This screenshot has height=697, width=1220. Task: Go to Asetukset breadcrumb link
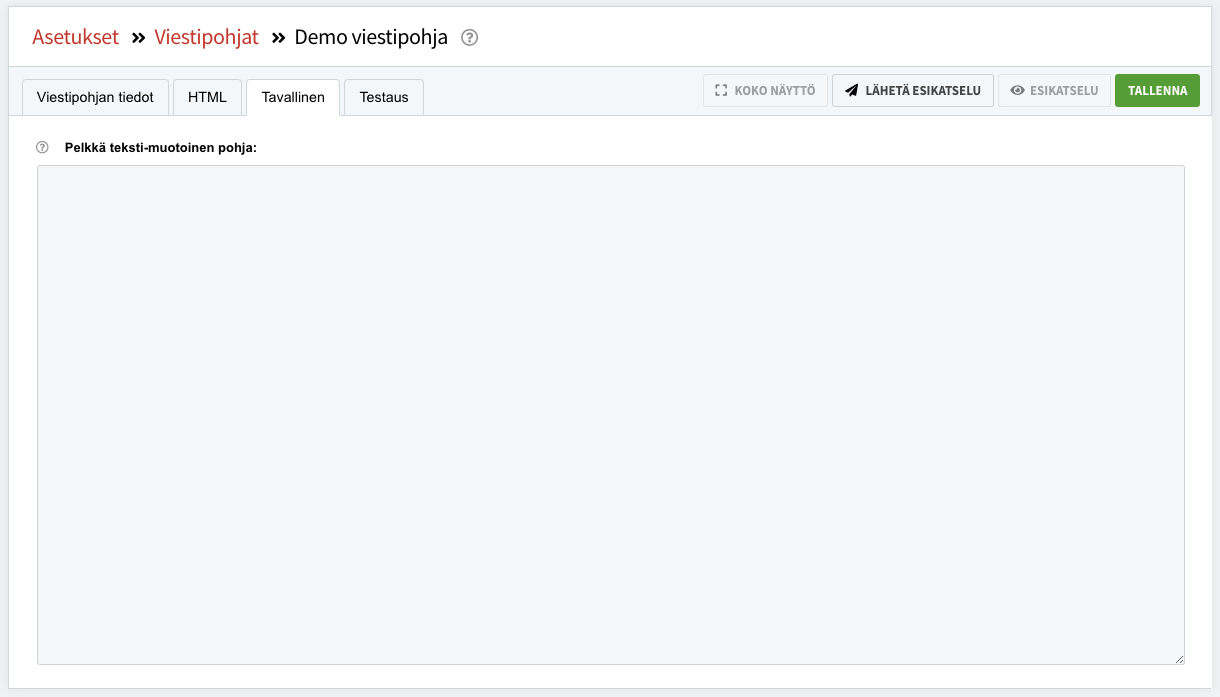(x=75, y=37)
